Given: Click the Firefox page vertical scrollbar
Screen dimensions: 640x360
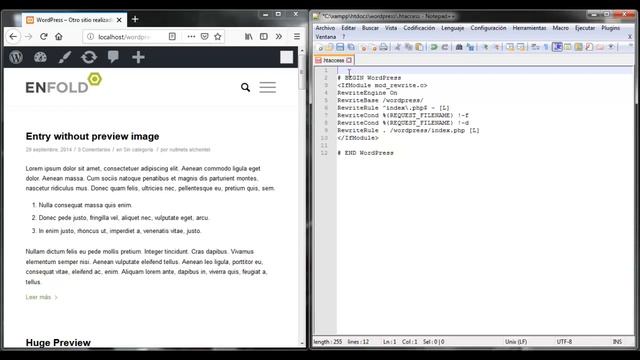Looking at the screenshot, I should (302, 198).
